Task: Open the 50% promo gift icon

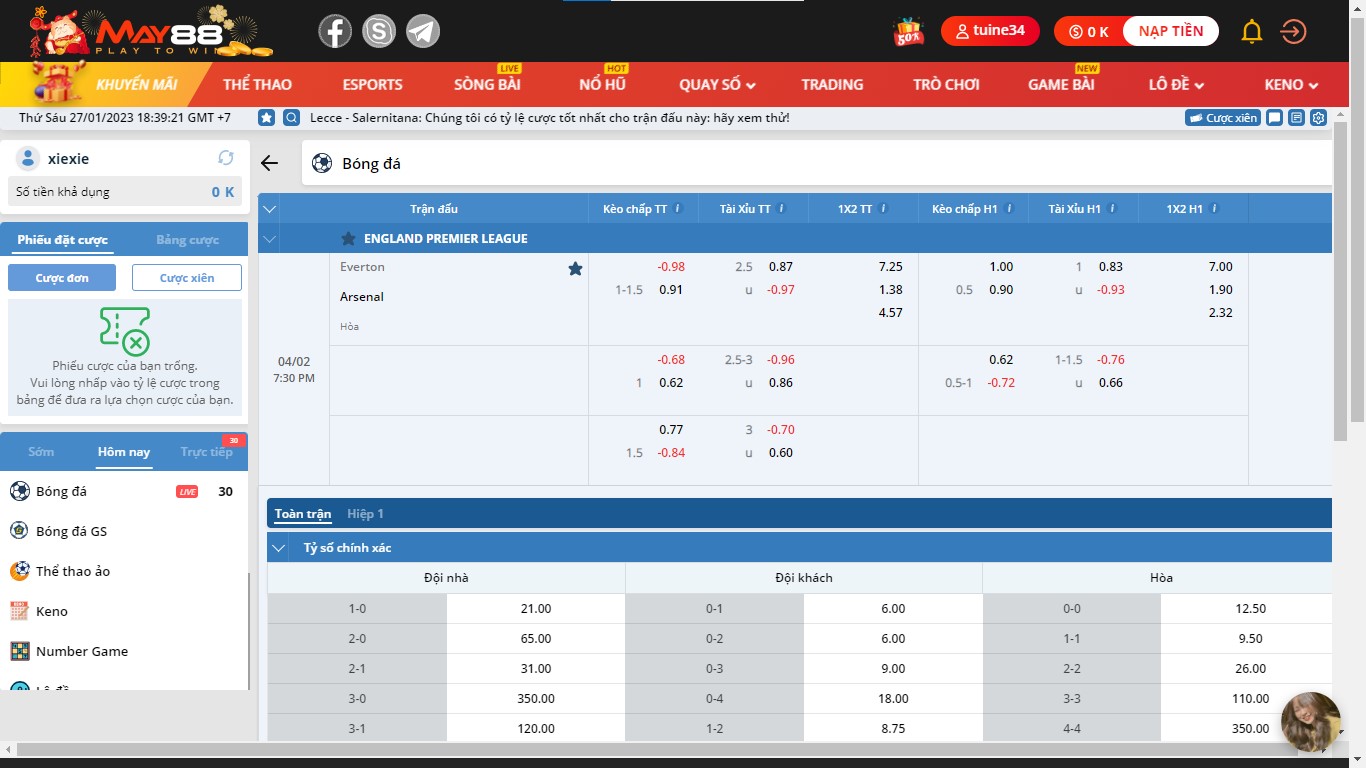Action: (908, 32)
